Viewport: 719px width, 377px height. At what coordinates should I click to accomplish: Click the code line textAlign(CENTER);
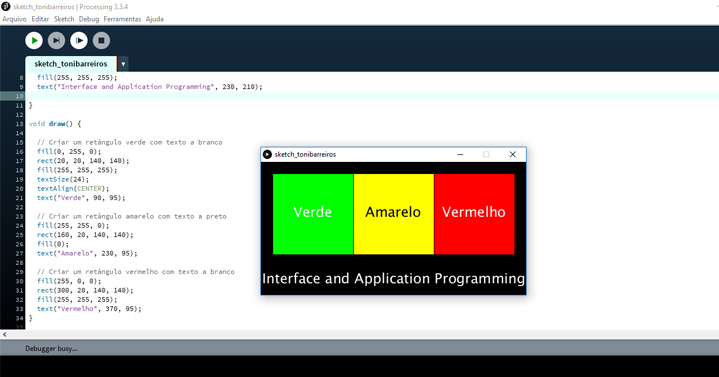73,188
